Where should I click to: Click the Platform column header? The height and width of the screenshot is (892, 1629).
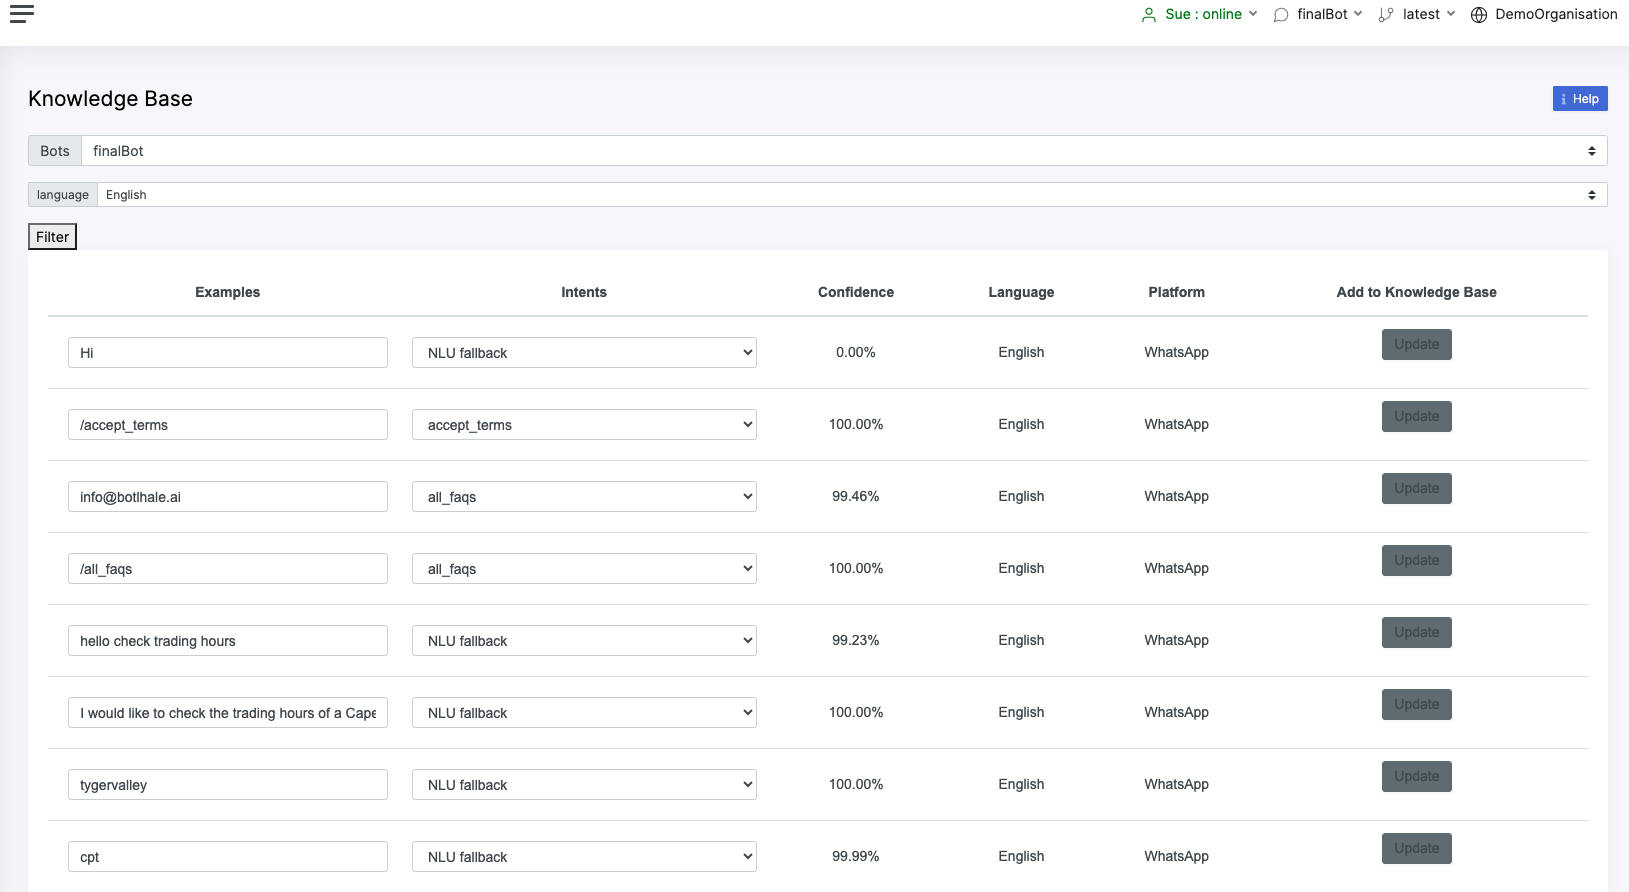[x=1176, y=292]
